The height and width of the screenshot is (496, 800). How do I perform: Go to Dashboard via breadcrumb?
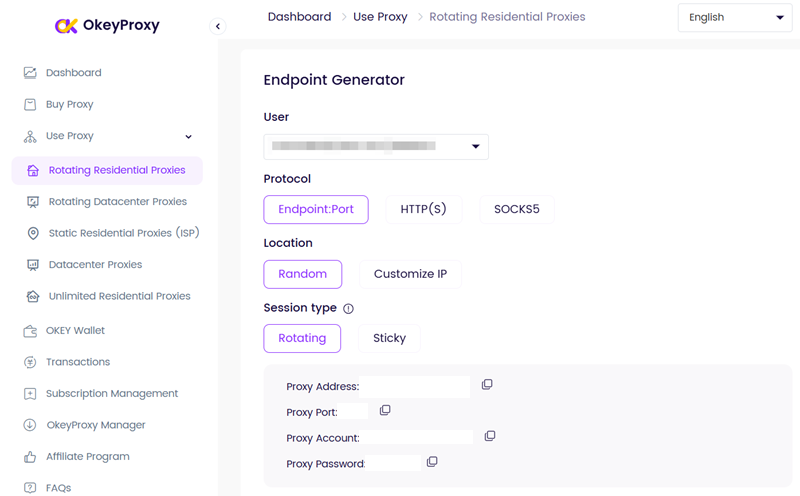coord(299,17)
